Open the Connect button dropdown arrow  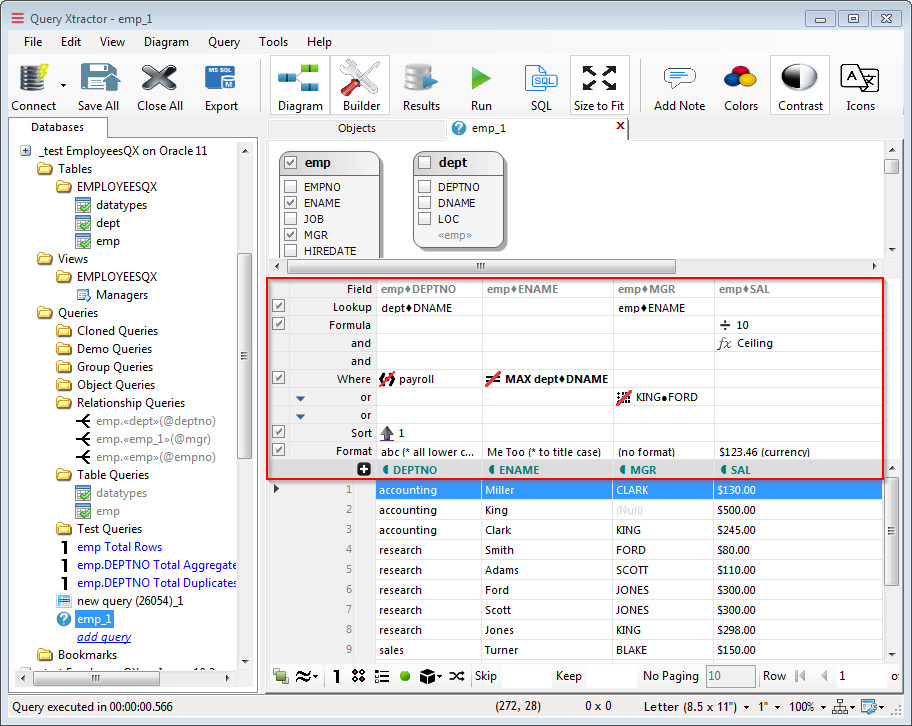(x=63, y=86)
